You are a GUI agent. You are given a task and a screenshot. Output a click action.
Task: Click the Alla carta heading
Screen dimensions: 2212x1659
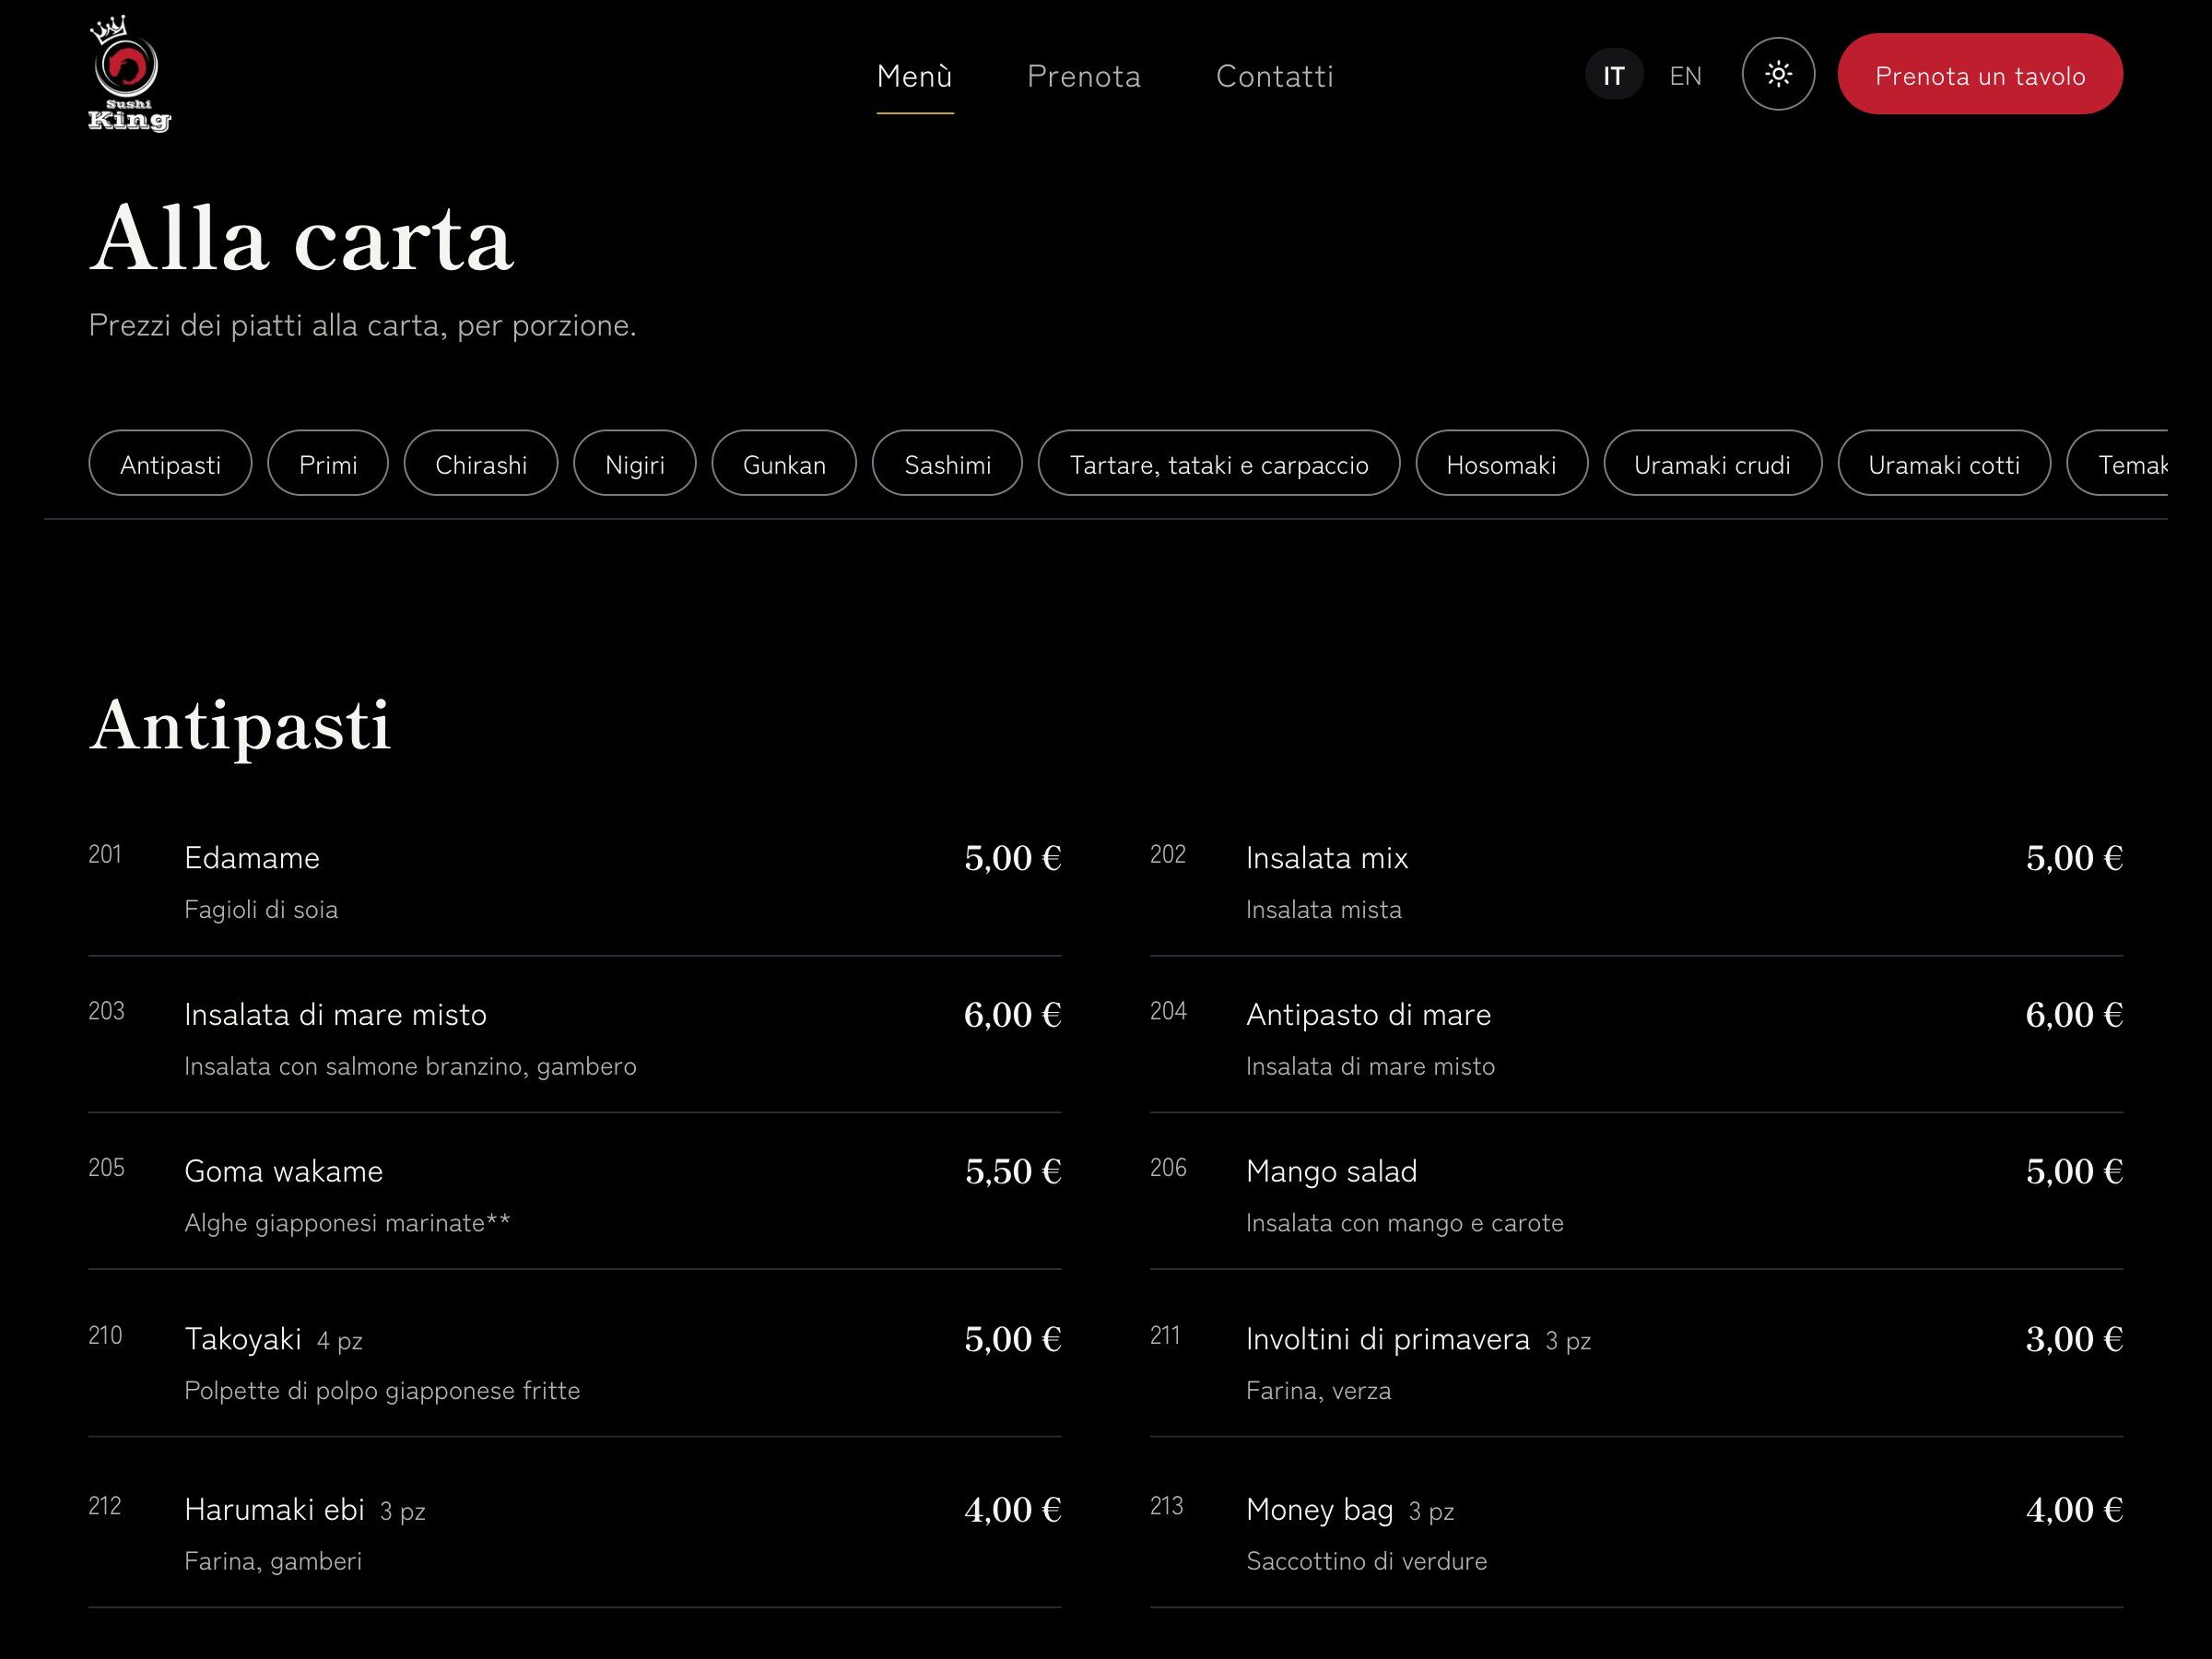tap(301, 238)
